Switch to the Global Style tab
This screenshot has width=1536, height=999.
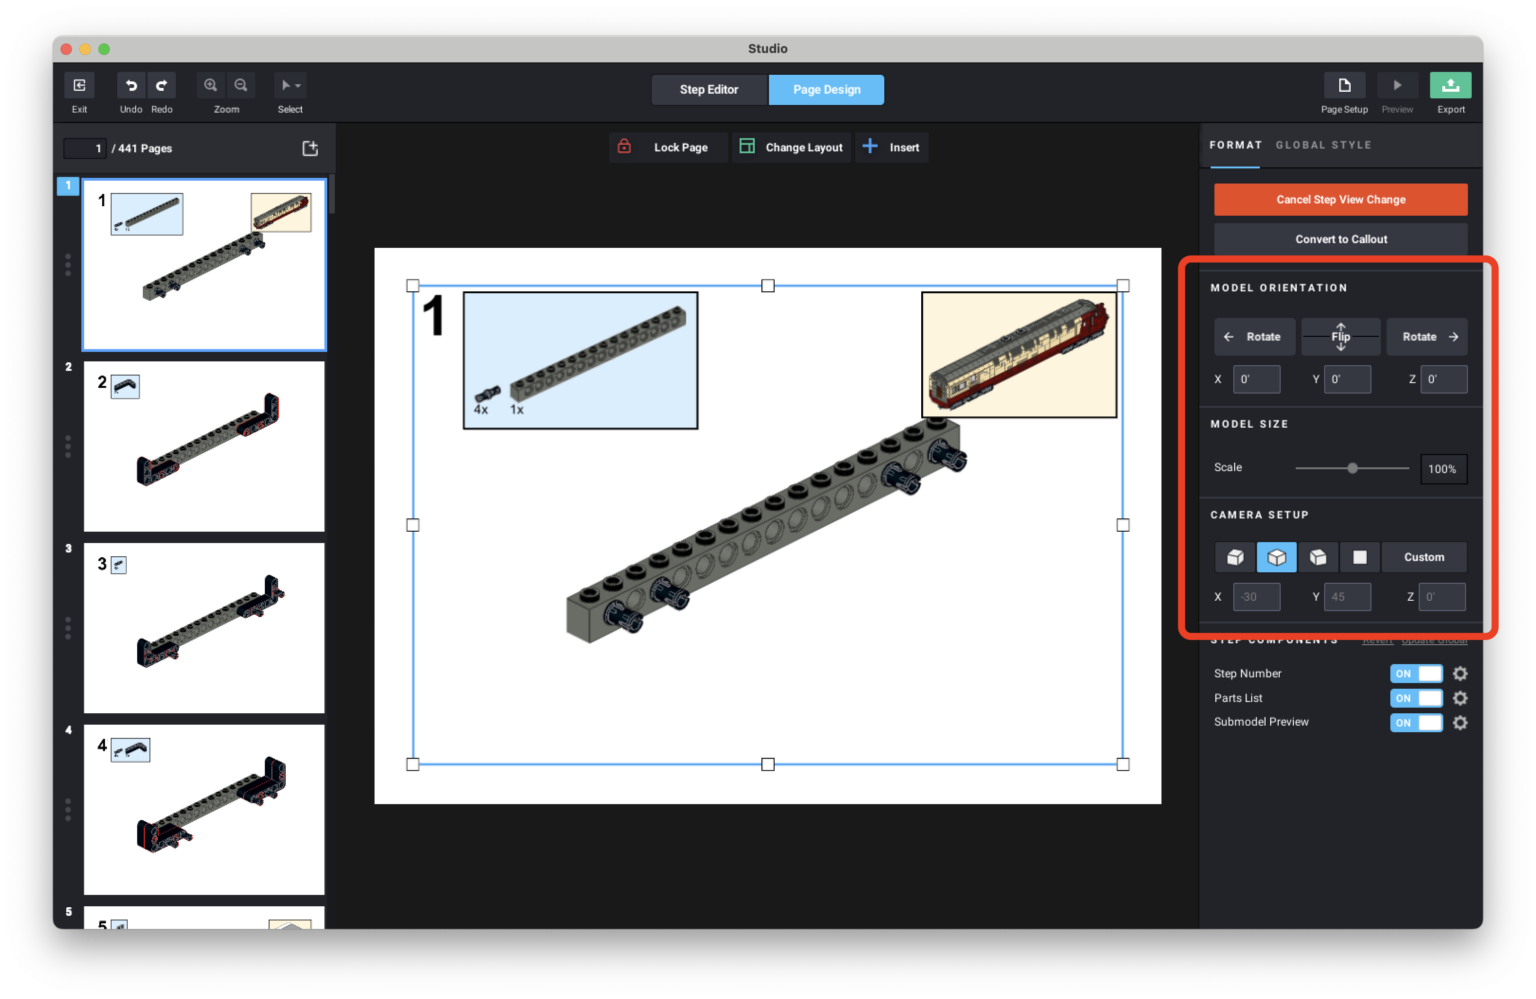[x=1324, y=145]
